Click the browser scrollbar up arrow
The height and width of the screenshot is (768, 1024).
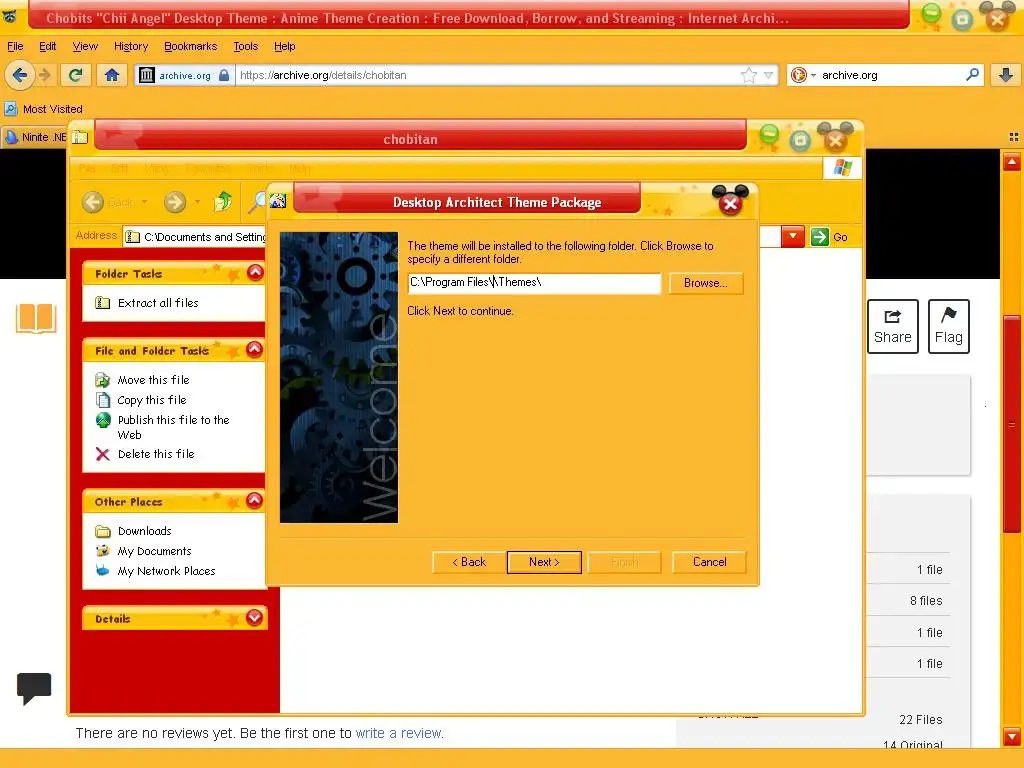tap(1012, 161)
